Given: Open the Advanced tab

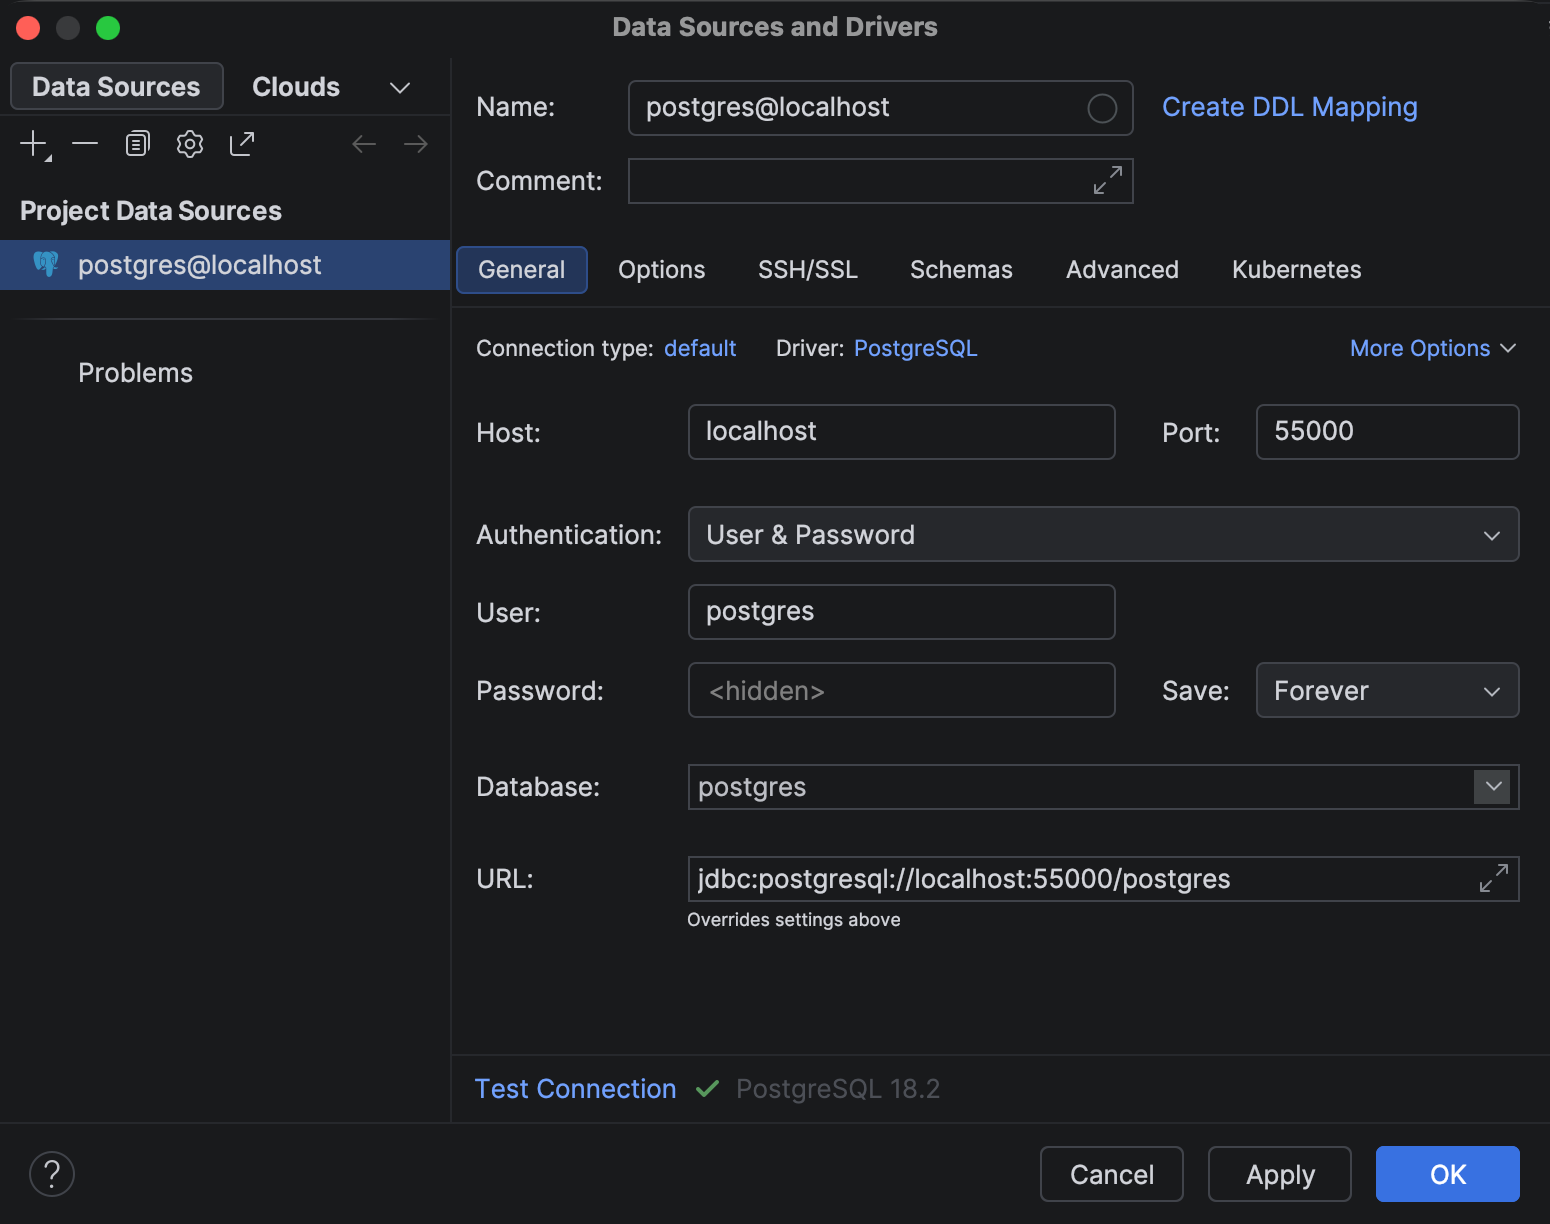Looking at the screenshot, I should tap(1122, 270).
